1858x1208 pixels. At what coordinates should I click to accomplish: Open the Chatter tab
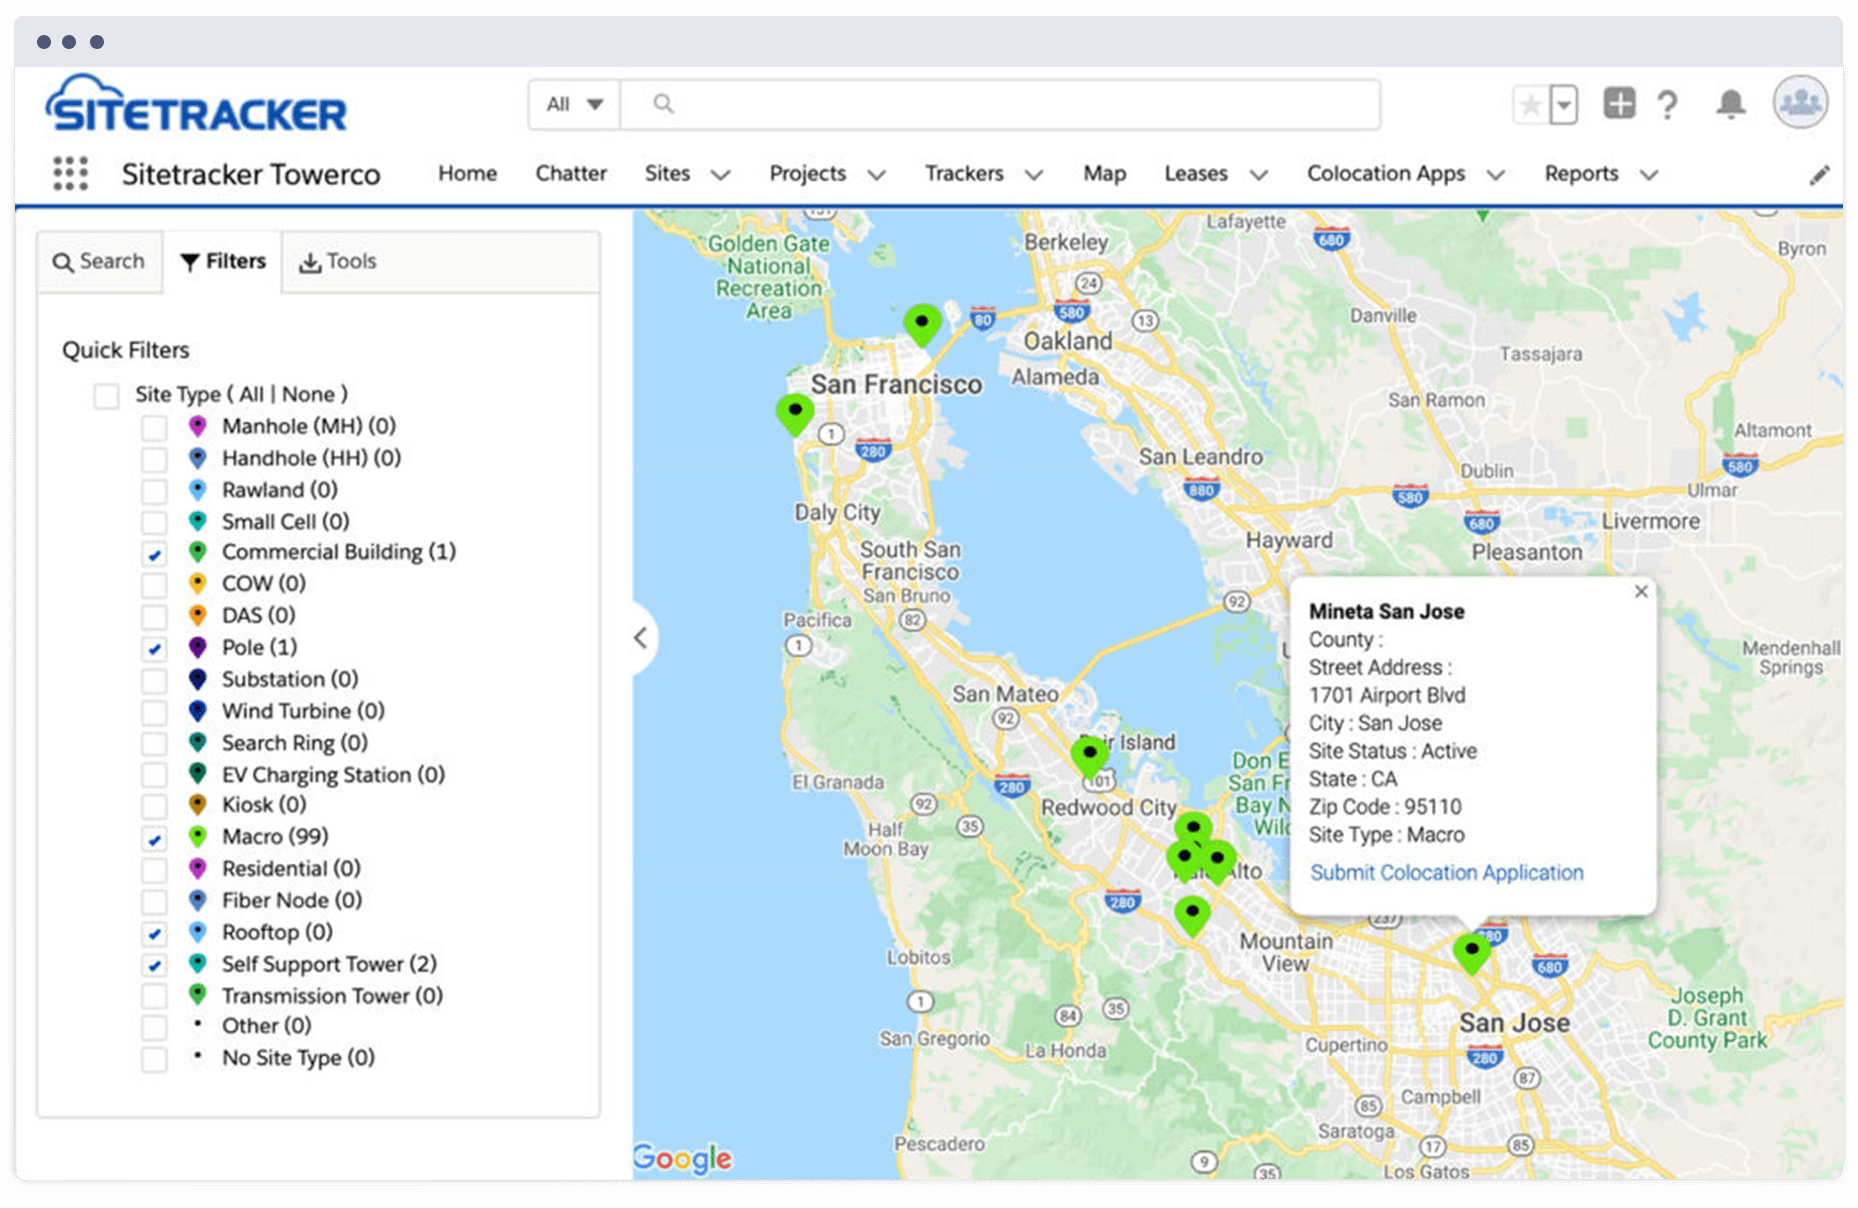[571, 173]
